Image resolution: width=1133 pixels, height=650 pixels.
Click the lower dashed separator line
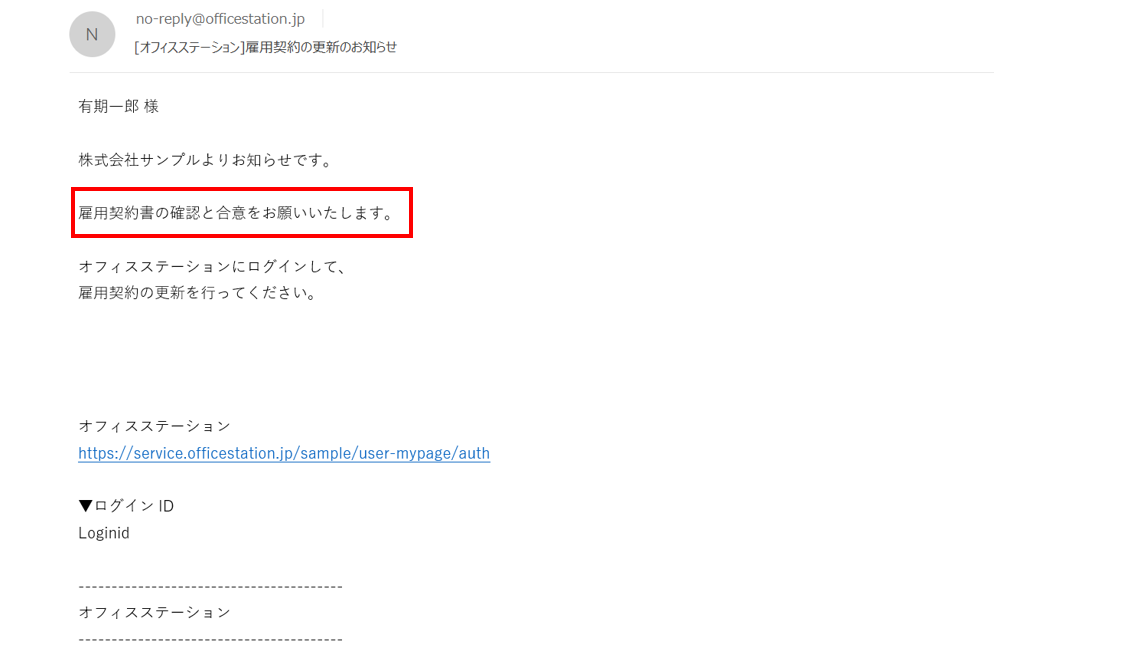pyautogui.click(x=210, y=639)
